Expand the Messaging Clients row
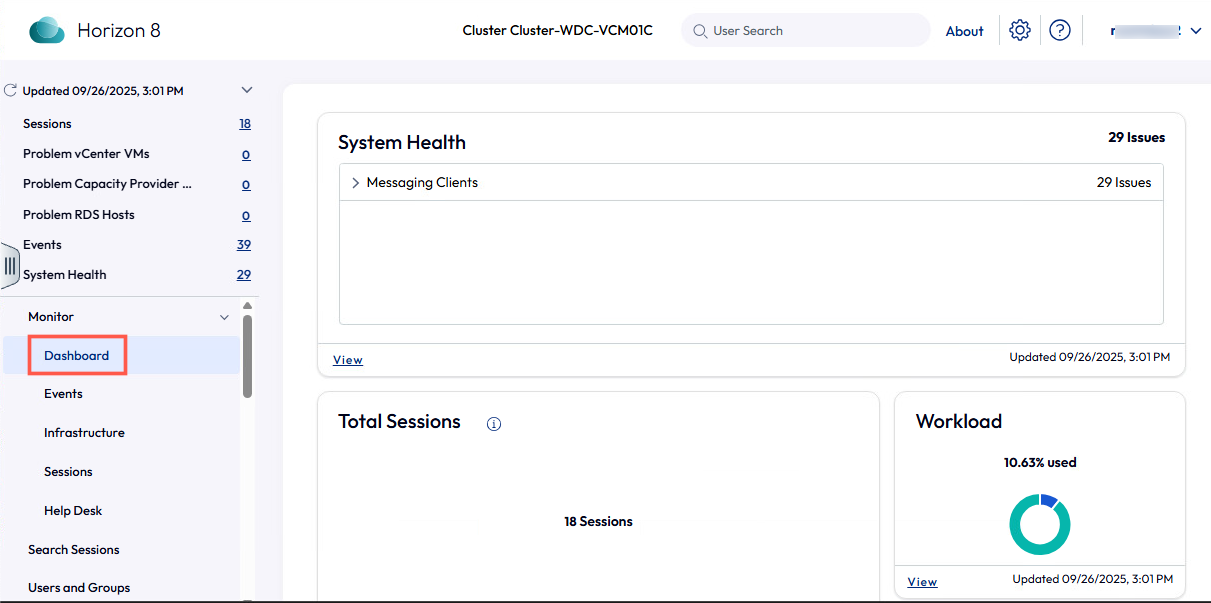This screenshot has width=1211, height=603. point(355,183)
